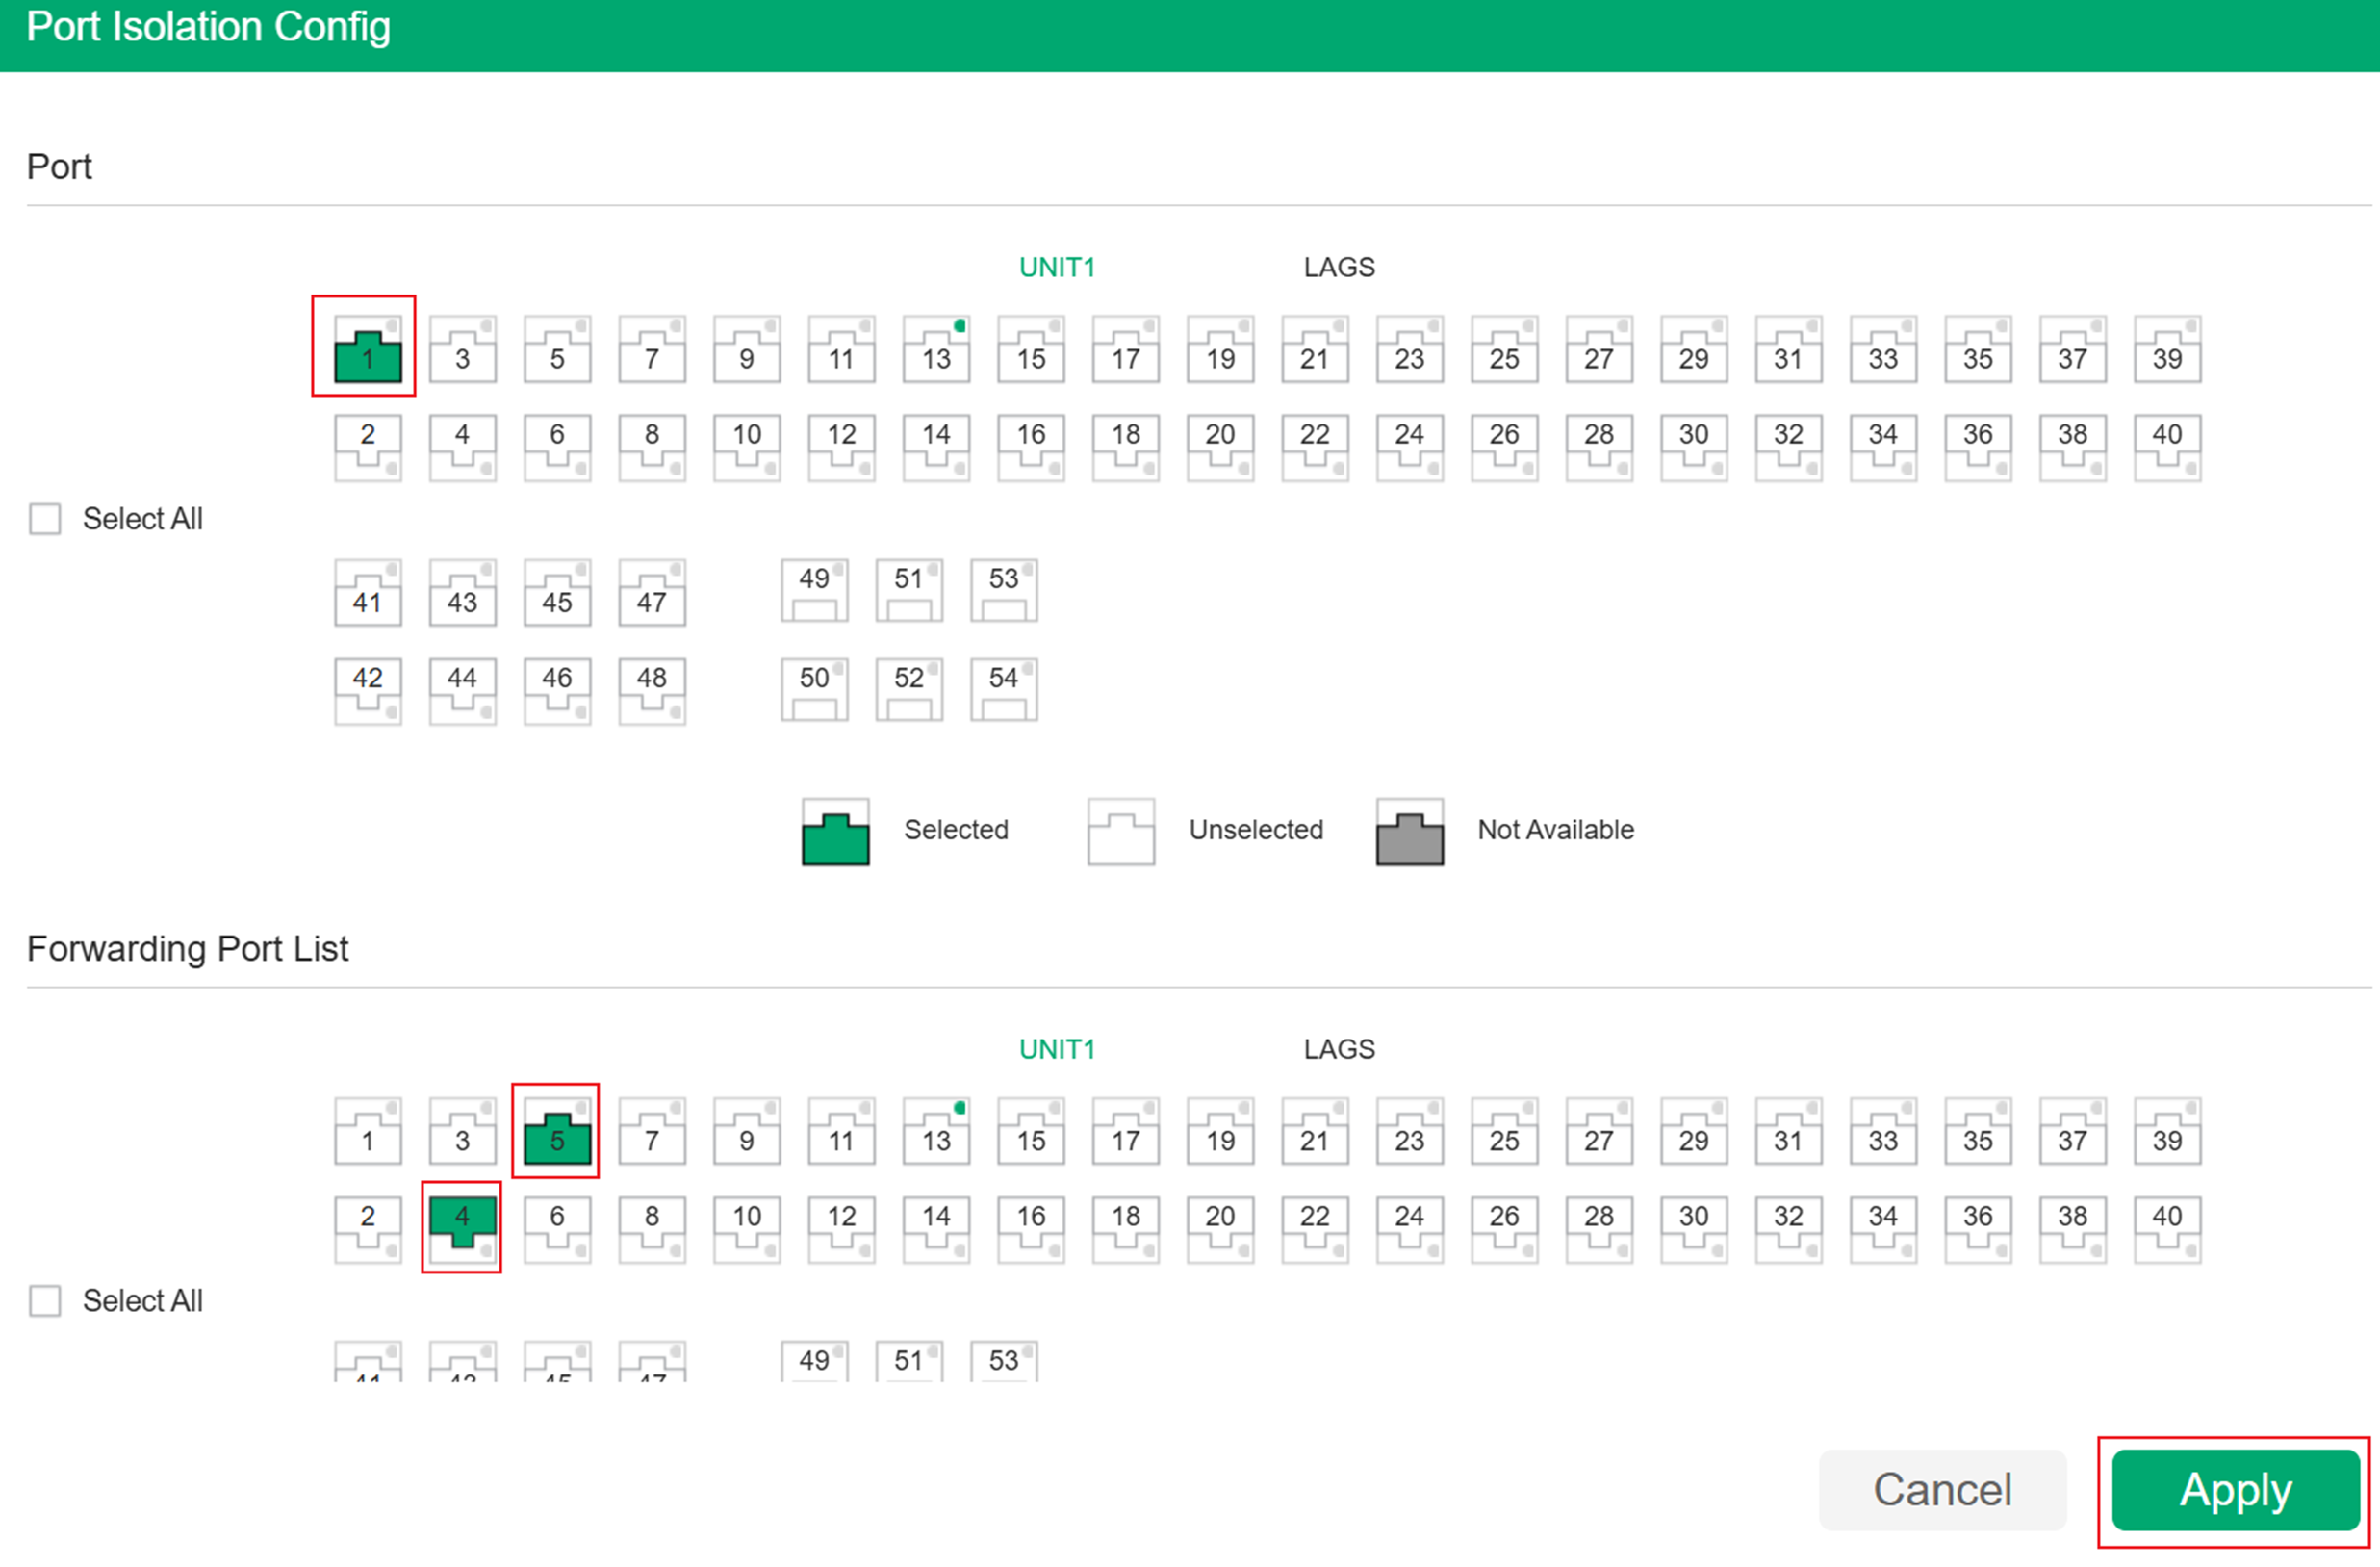
Task: Select port 40 in the Forwarding Port List
Action: [2167, 1228]
